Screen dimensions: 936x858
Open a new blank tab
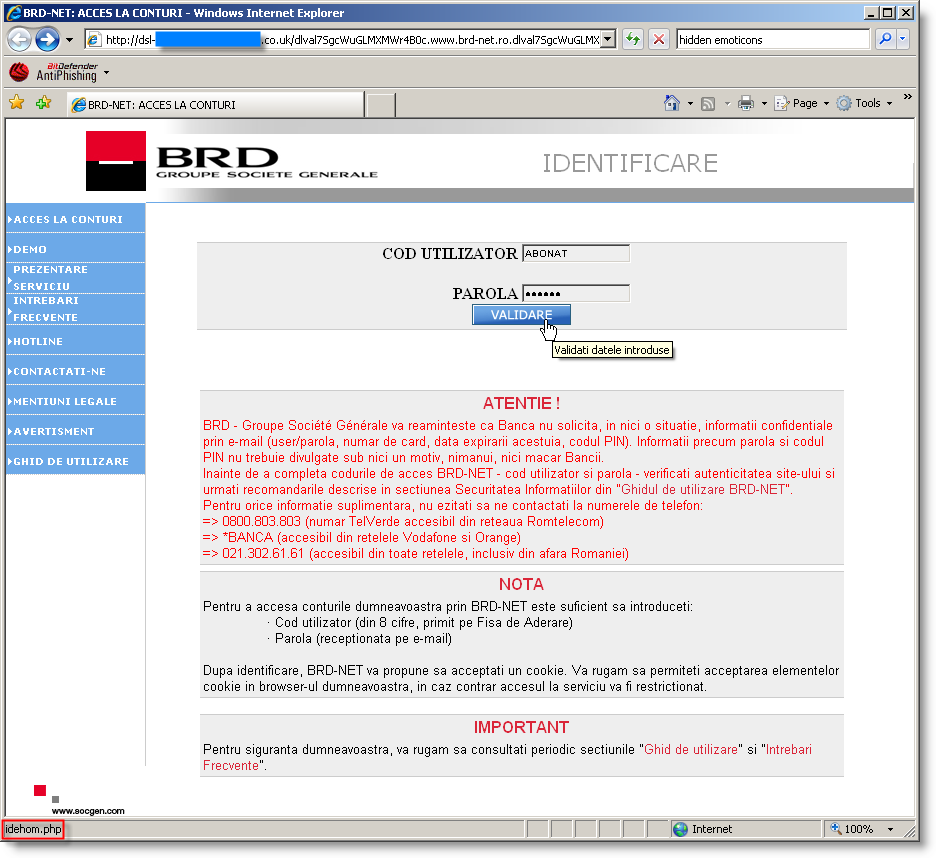pos(380,105)
